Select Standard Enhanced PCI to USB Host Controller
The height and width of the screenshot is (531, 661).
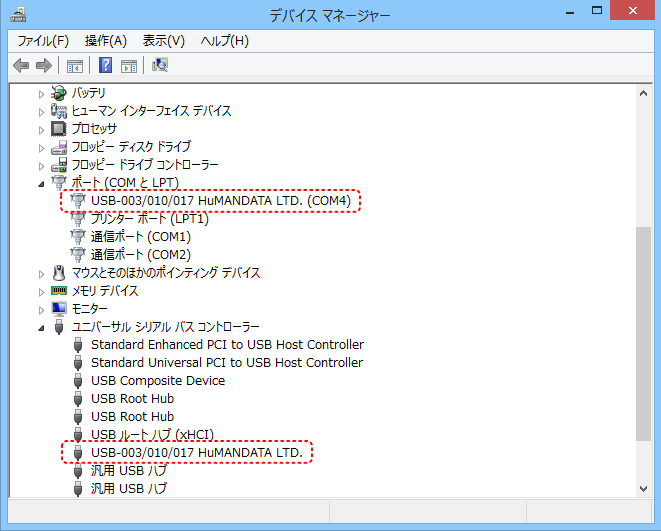226,345
